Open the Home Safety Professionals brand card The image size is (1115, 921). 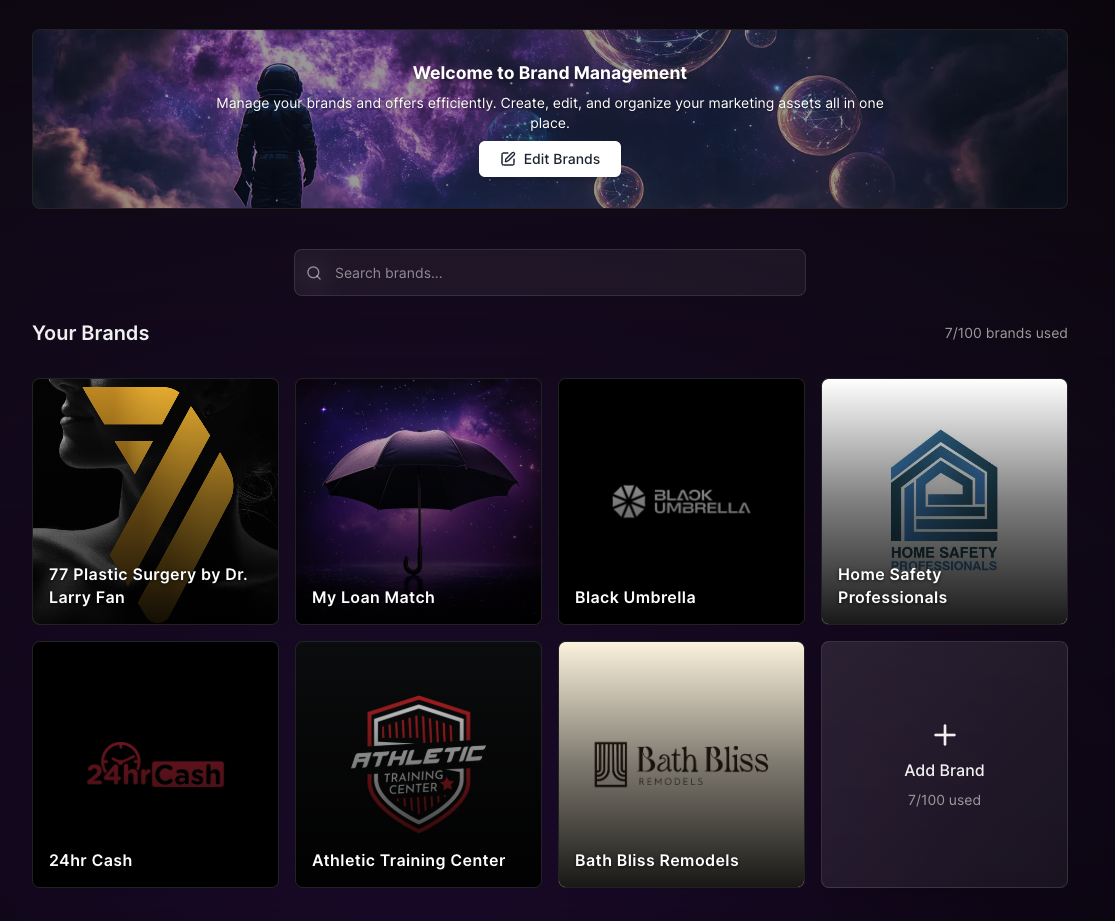944,501
